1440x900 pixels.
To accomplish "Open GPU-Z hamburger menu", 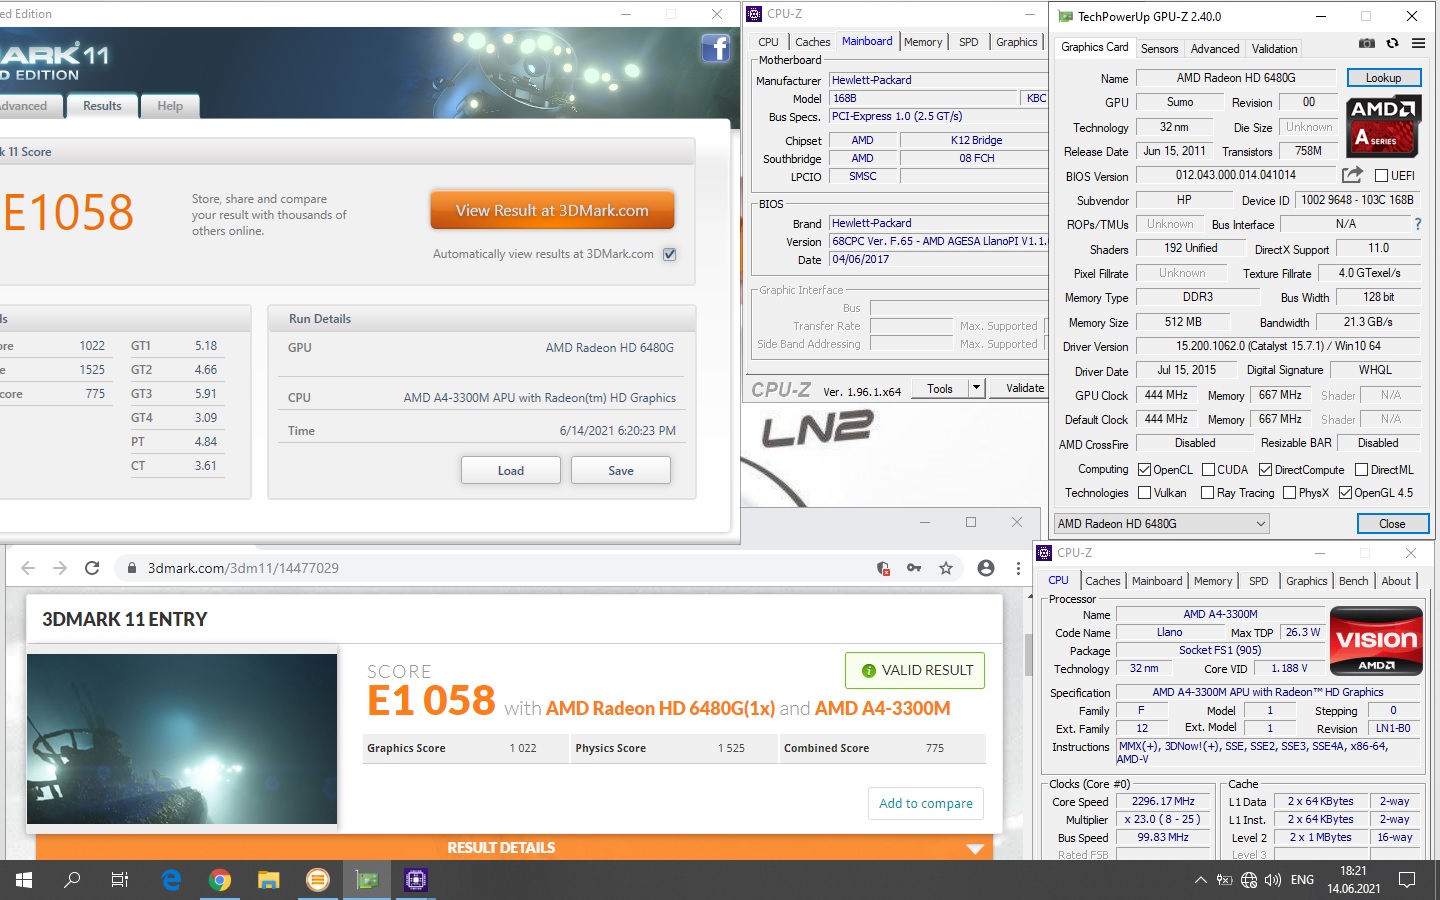I will click(1418, 43).
